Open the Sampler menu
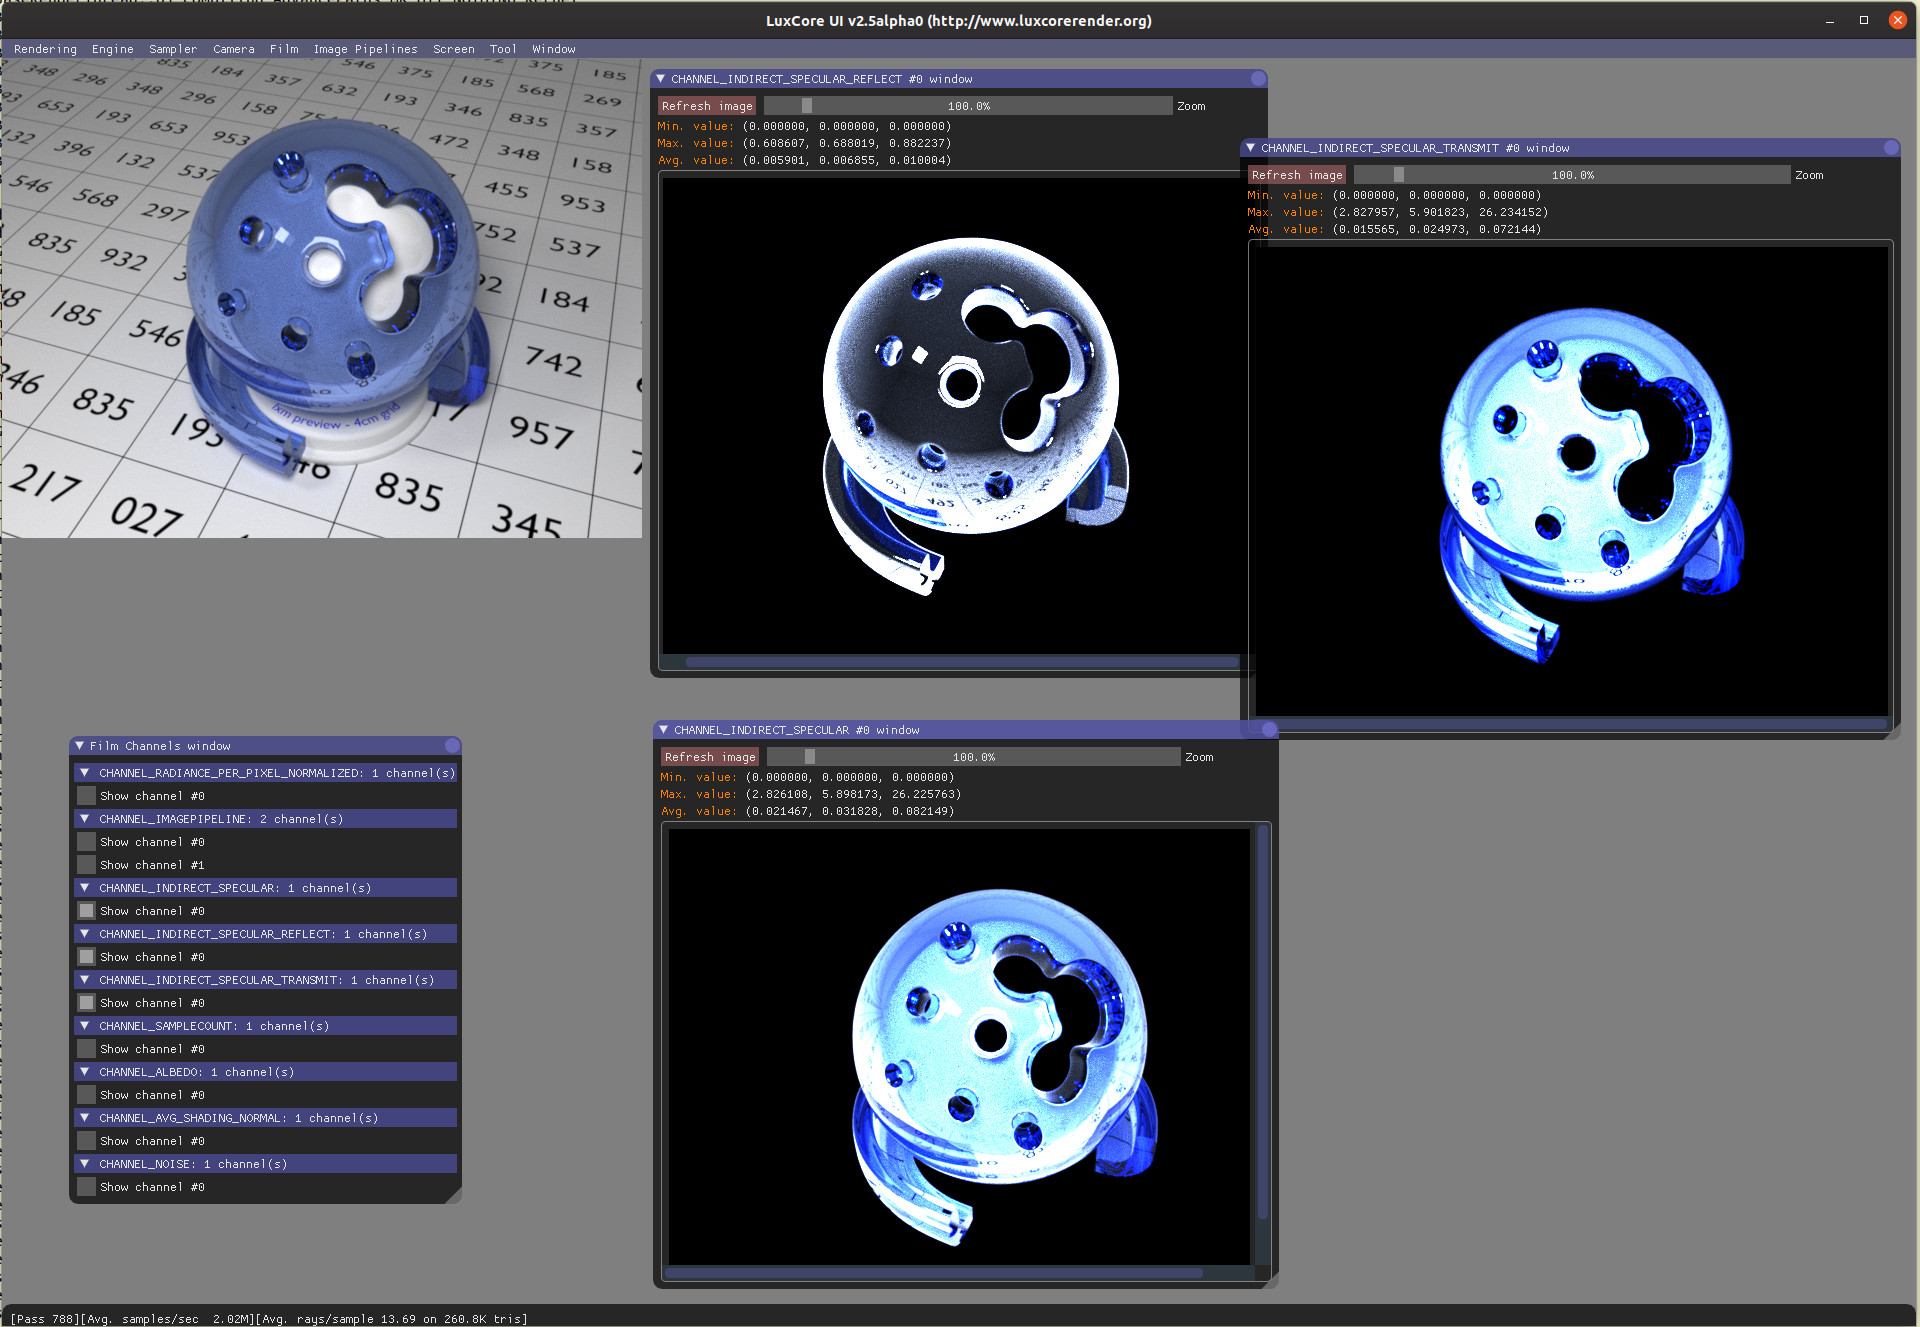The width and height of the screenshot is (1920, 1327). tap(173, 49)
